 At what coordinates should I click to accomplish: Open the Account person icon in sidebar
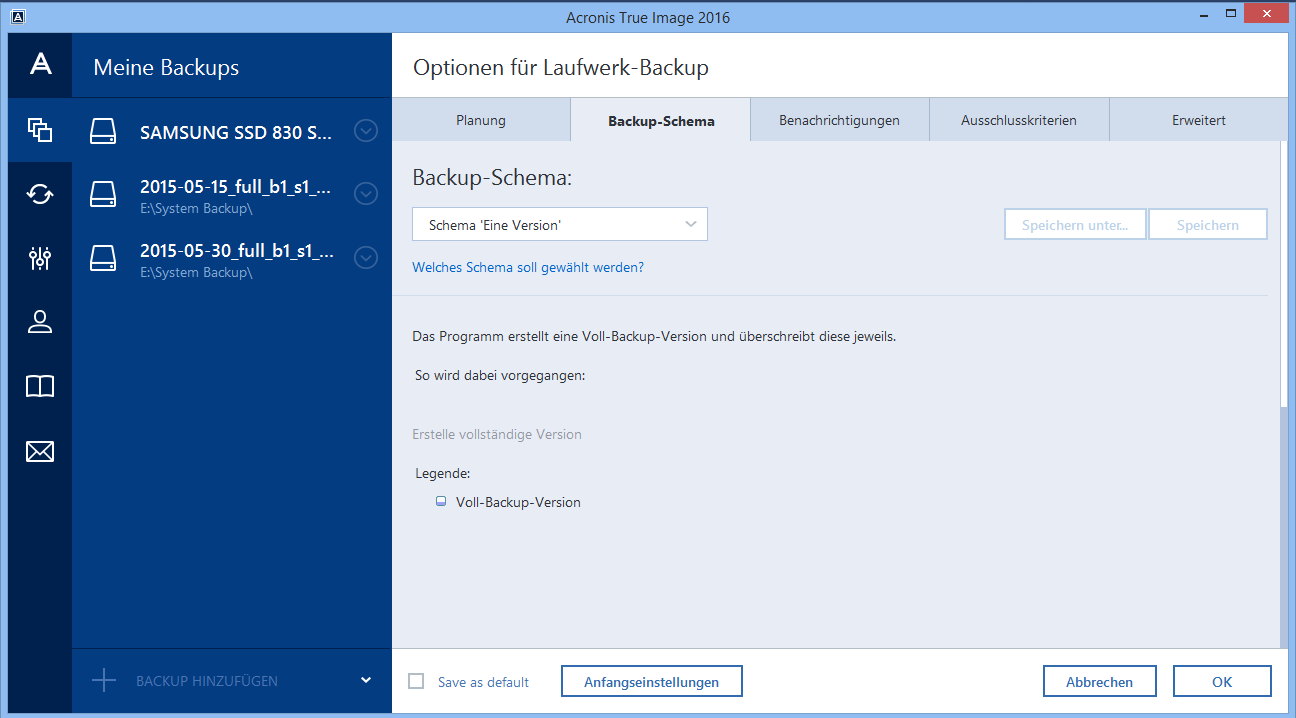tap(40, 322)
